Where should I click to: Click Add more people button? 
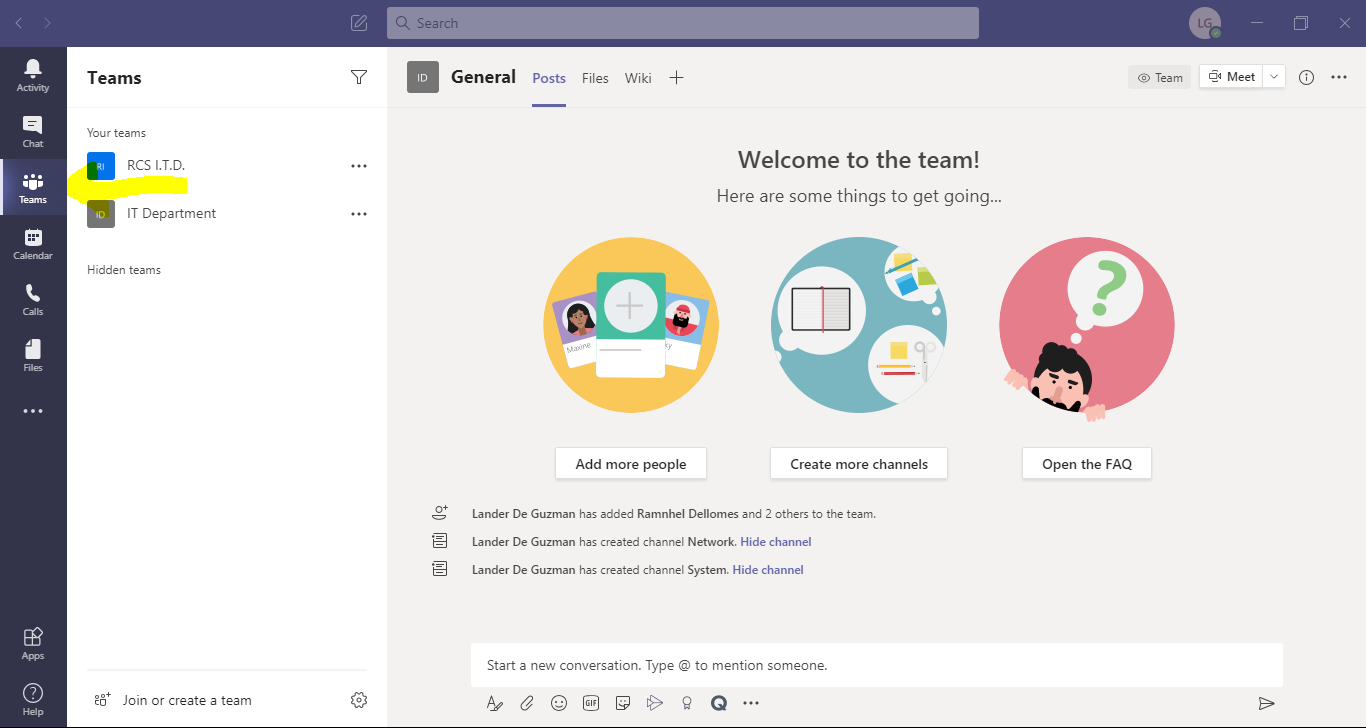pos(631,464)
